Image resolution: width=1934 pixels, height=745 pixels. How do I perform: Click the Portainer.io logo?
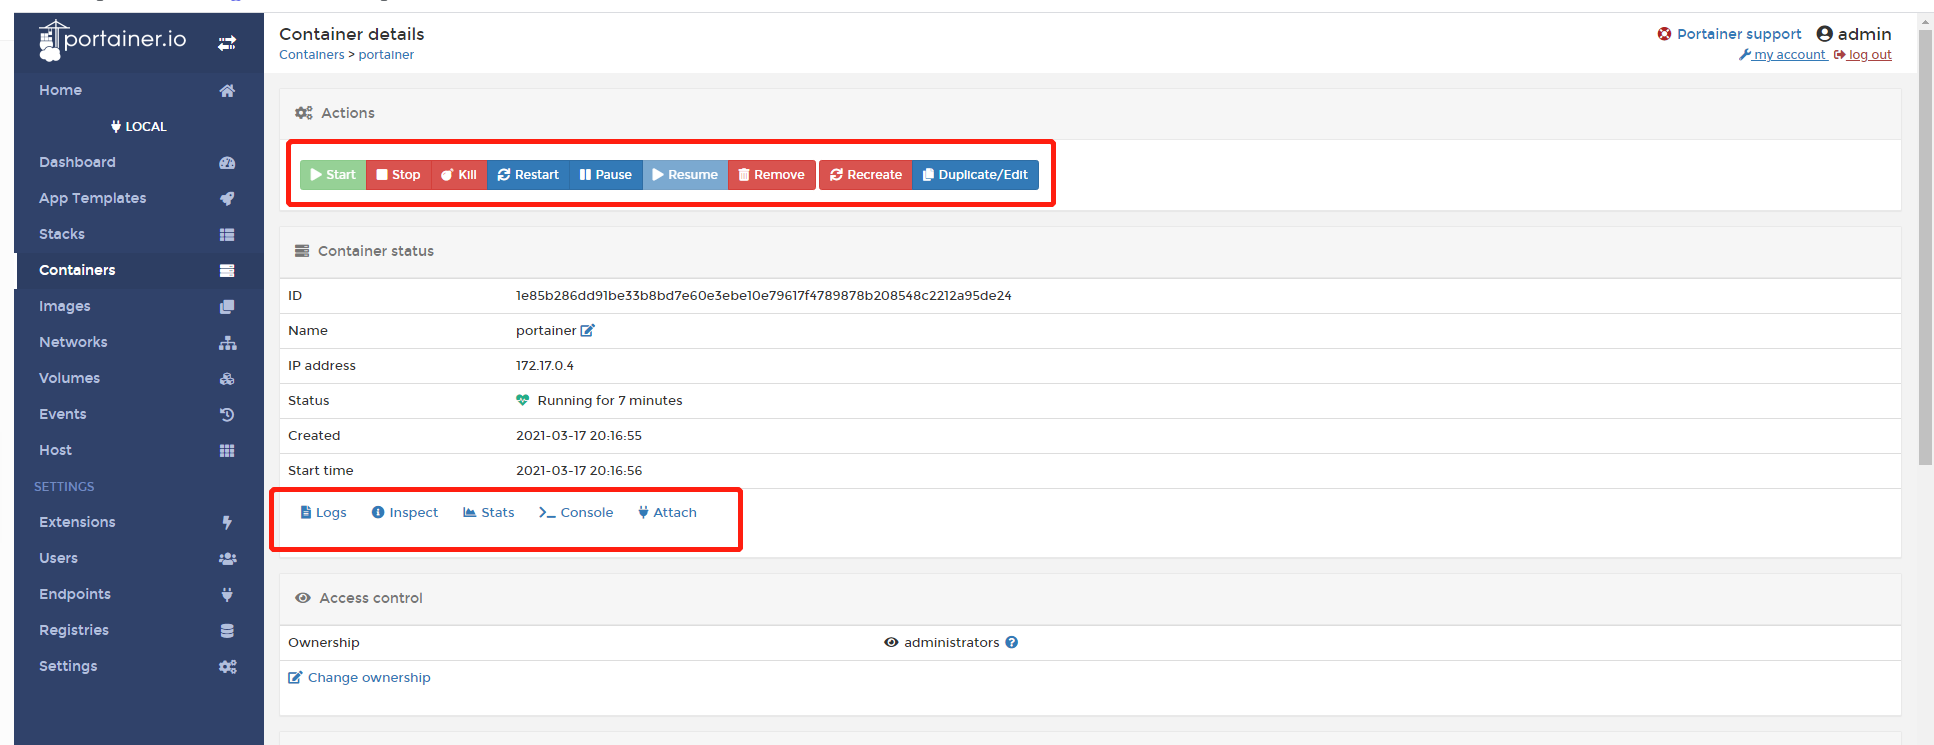[112, 40]
